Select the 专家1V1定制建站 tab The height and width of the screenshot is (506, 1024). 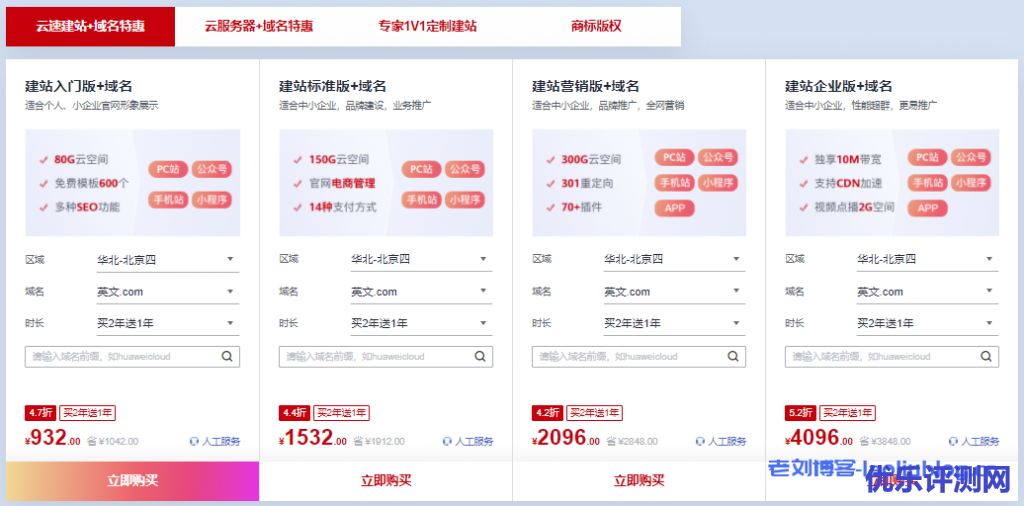click(x=428, y=26)
